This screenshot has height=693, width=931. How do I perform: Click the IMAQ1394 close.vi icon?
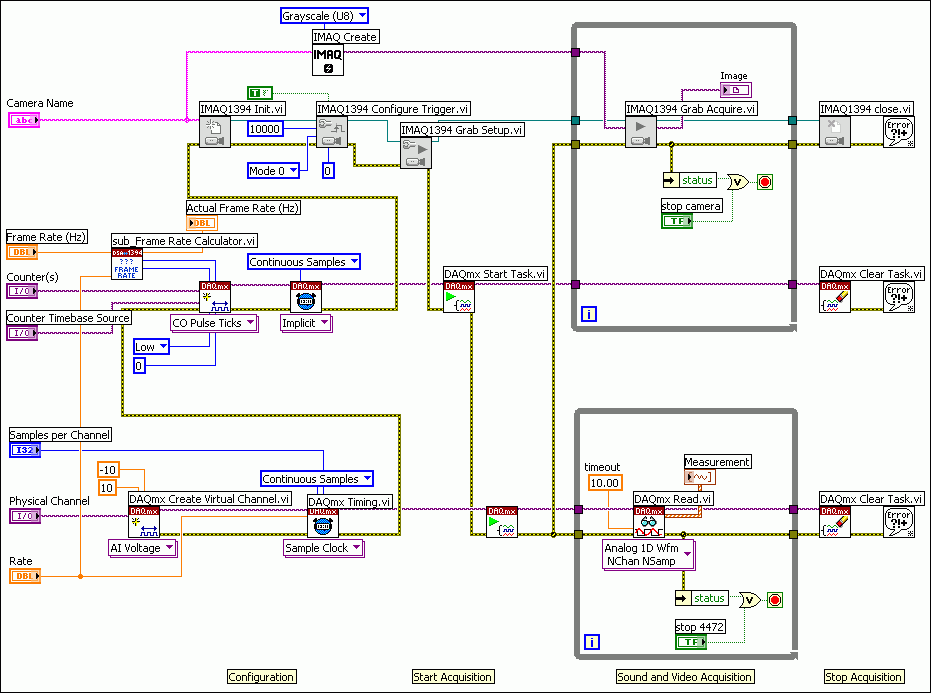[835, 132]
